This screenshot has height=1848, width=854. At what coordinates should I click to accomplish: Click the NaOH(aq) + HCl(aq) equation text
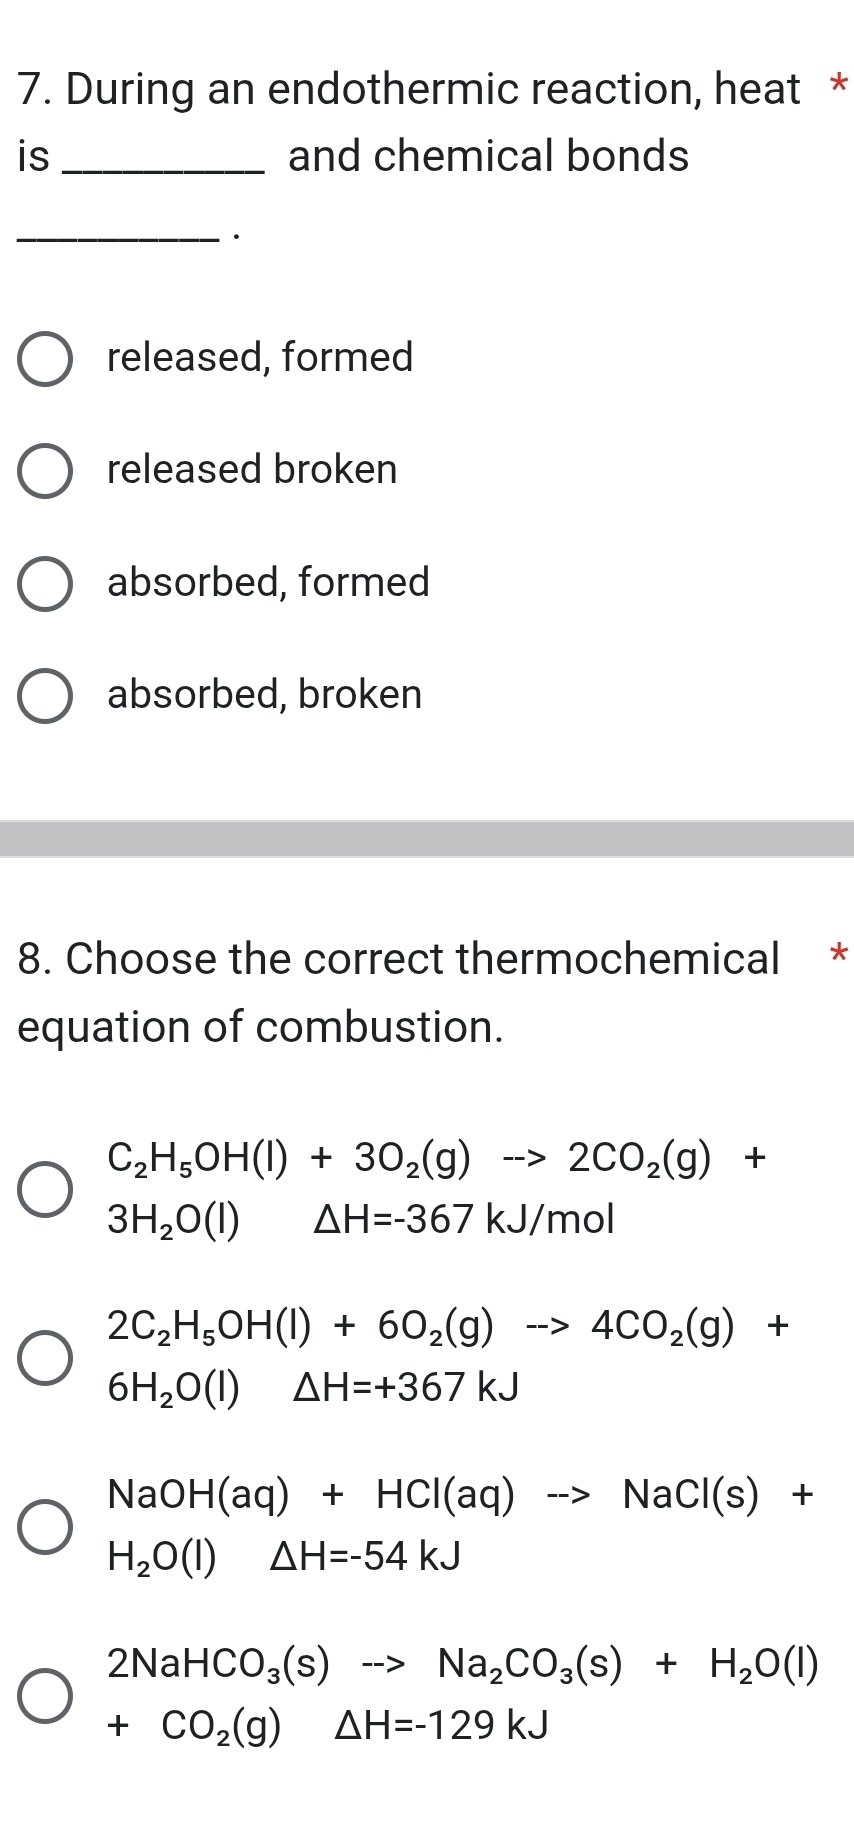coord(460,1525)
